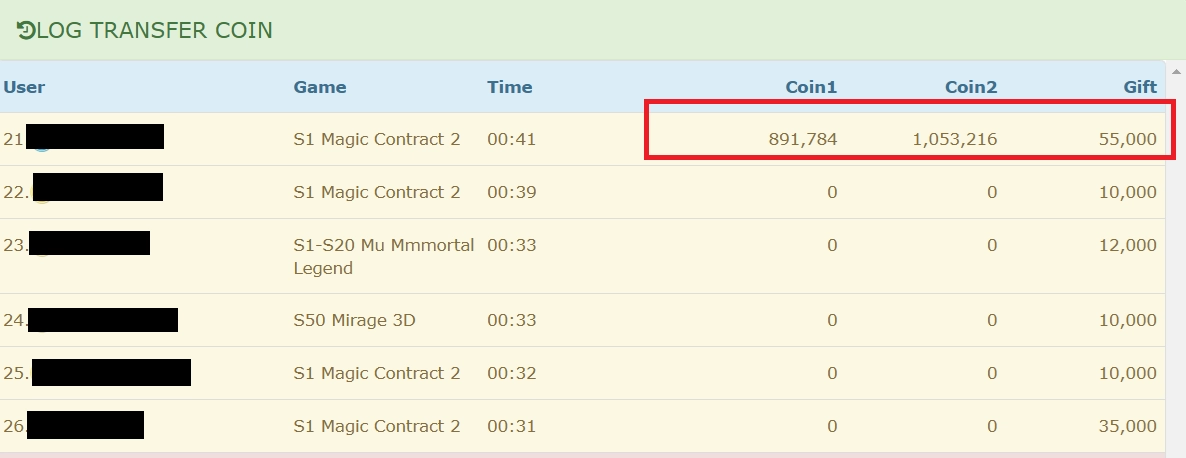Select the 55,000 gift amount

(1127, 139)
